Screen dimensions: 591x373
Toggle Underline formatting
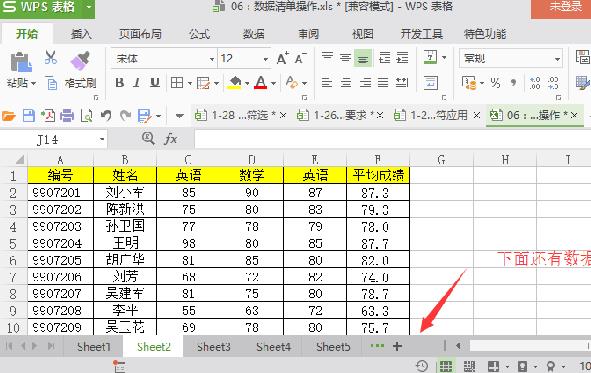[x=155, y=83]
